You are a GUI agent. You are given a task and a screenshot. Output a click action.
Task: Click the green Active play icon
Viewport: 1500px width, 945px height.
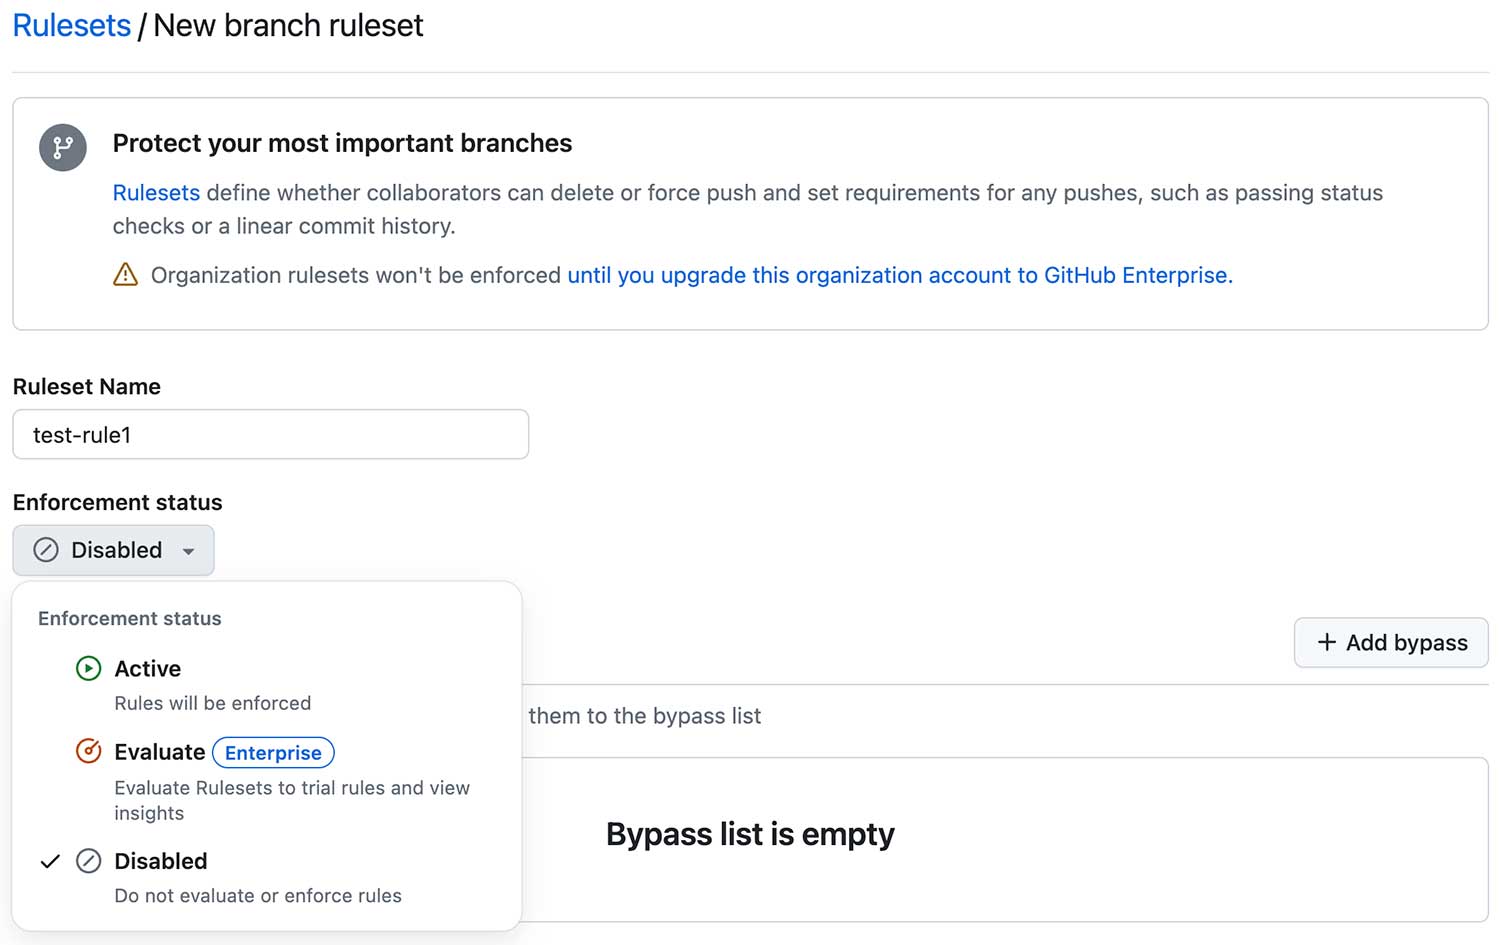(x=88, y=668)
